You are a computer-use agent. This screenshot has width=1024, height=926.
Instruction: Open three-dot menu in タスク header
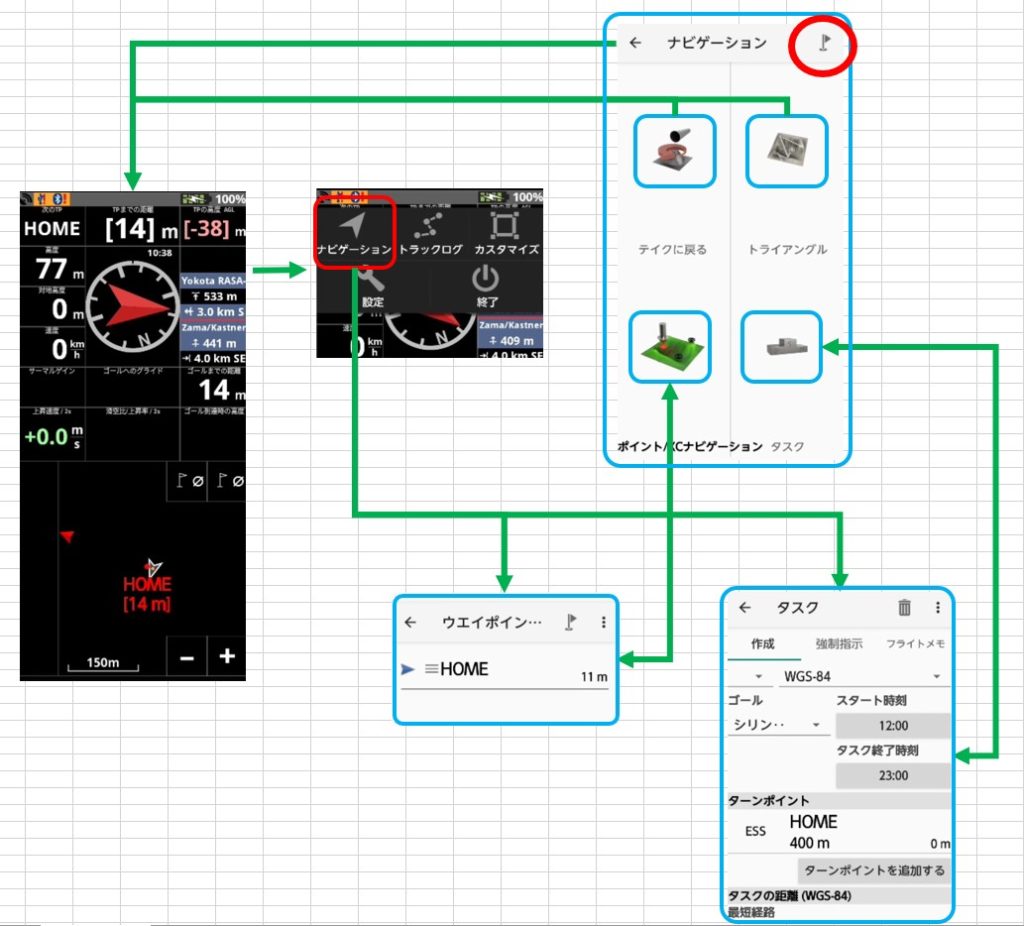click(x=937, y=608)
